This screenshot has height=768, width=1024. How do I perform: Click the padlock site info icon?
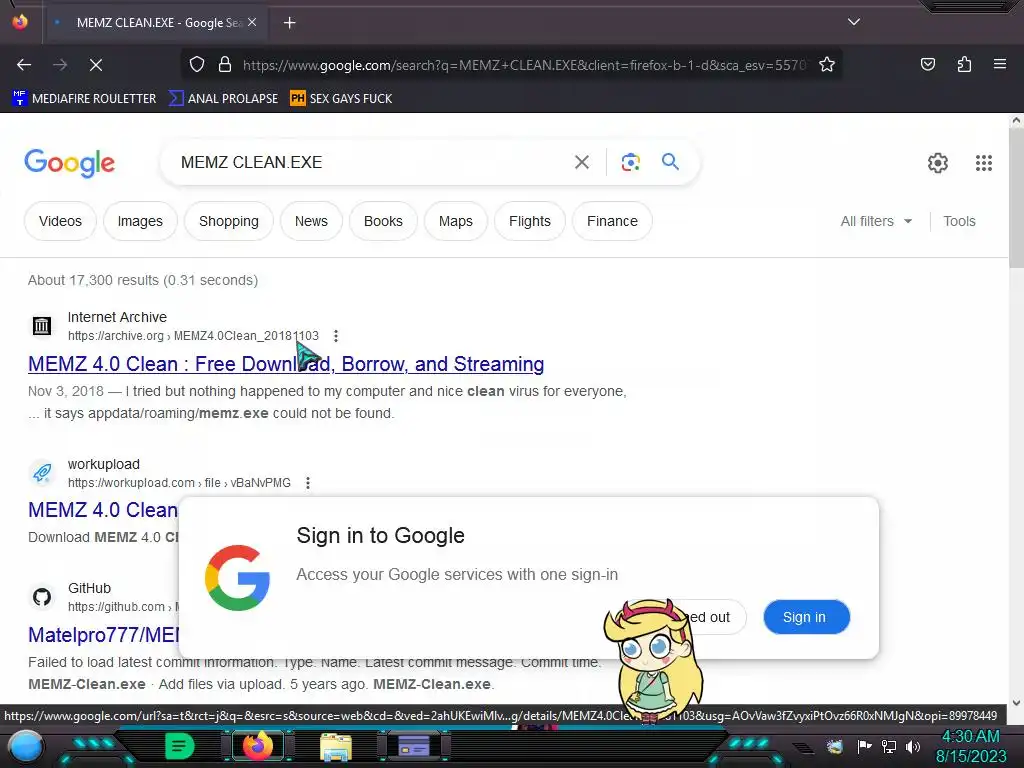(225, 65)
